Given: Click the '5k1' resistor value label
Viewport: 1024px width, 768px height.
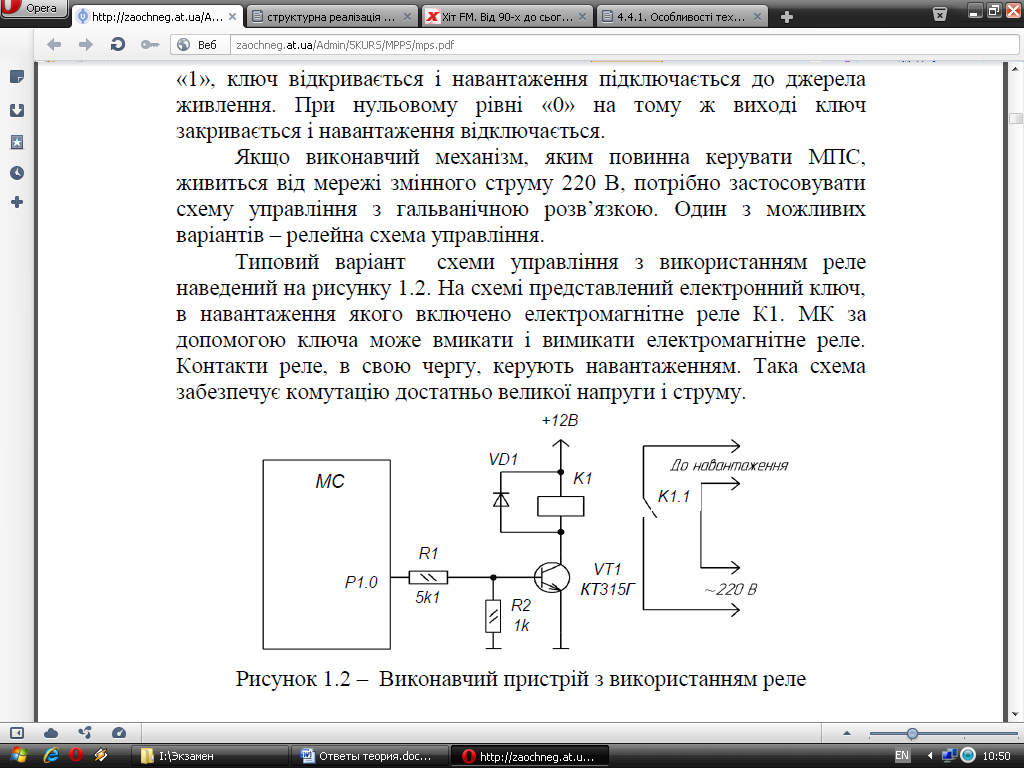Looking at the screenshot, I should pos(428,598).
